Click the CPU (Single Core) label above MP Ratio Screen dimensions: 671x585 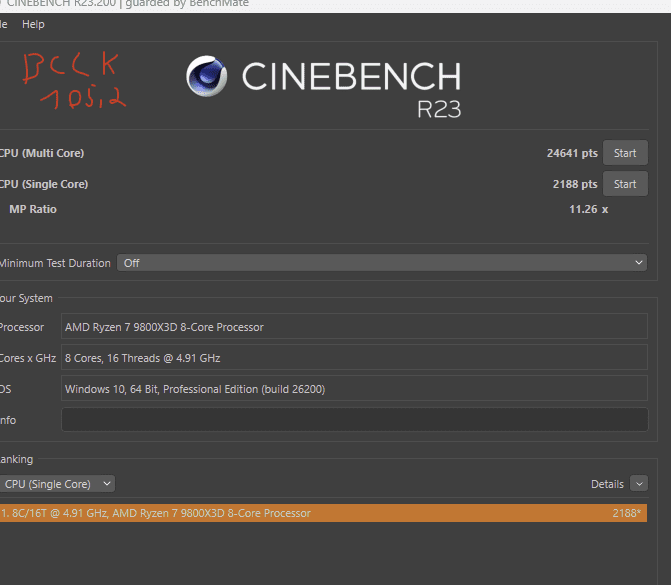[x=44, y=184]
